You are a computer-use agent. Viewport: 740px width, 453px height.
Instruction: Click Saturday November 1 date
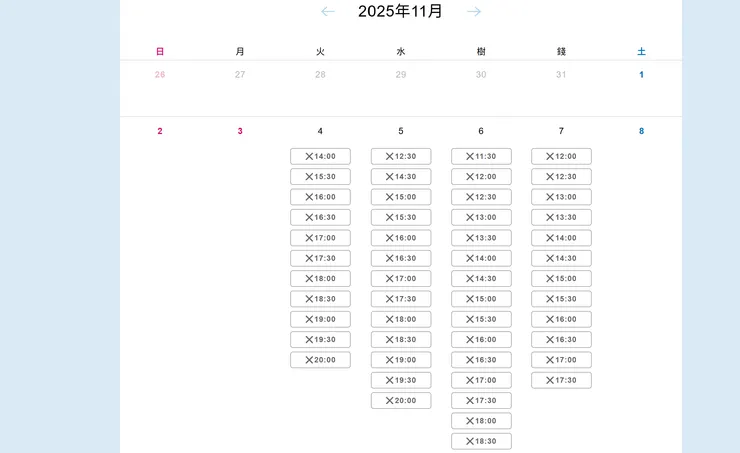coord(641,75)
